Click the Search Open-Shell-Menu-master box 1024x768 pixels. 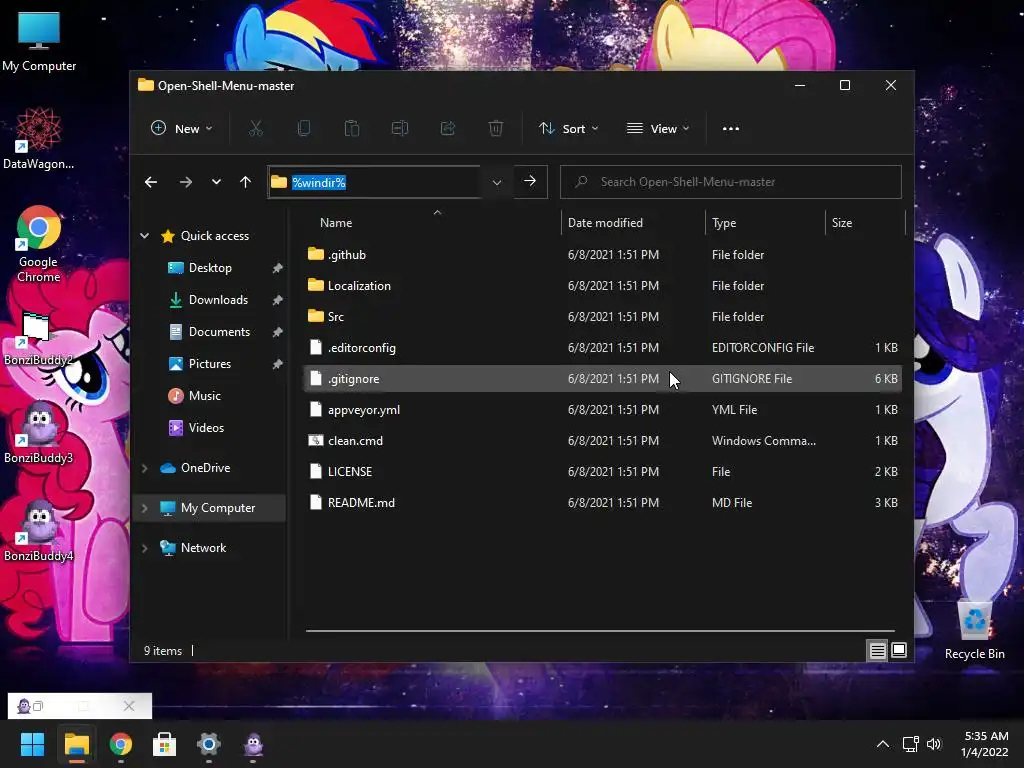coord(730,182)
